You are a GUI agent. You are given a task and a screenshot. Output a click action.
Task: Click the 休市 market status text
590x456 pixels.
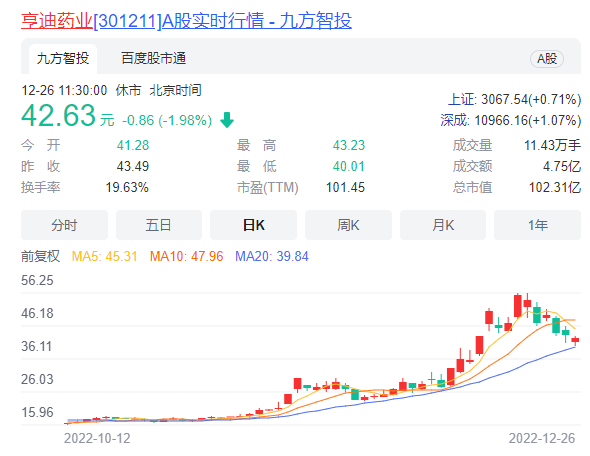(x=128, y=91)
